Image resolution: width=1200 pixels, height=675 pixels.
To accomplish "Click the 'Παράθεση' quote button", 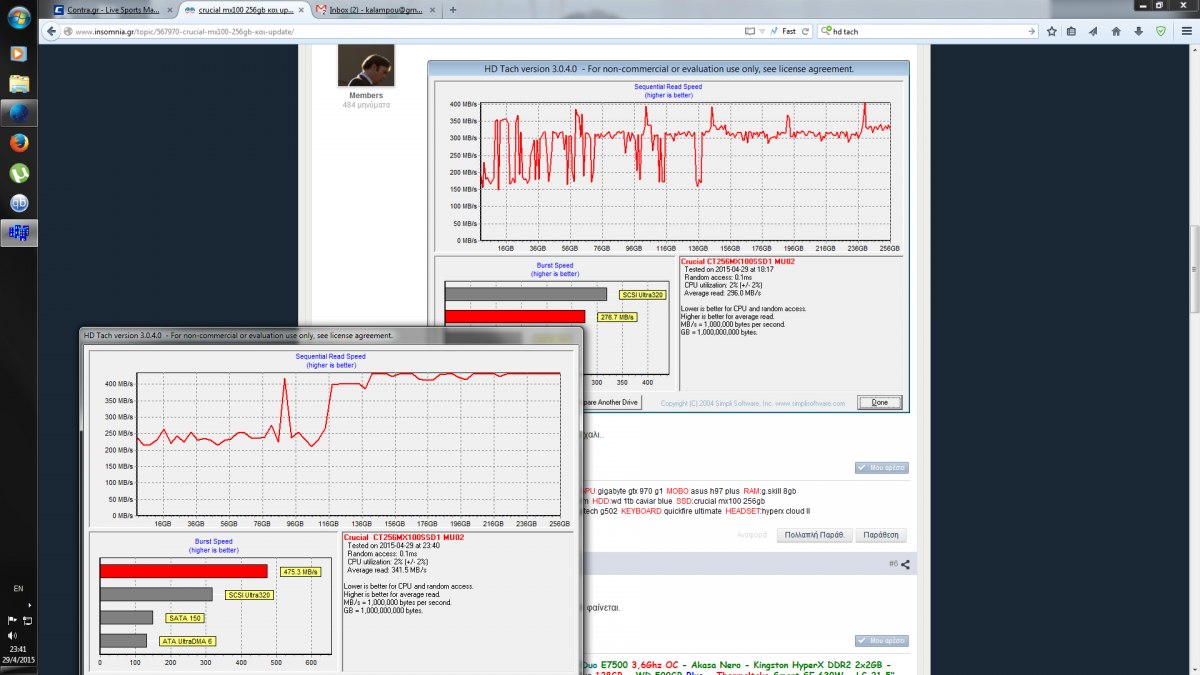I will click(x=883, y=534).
